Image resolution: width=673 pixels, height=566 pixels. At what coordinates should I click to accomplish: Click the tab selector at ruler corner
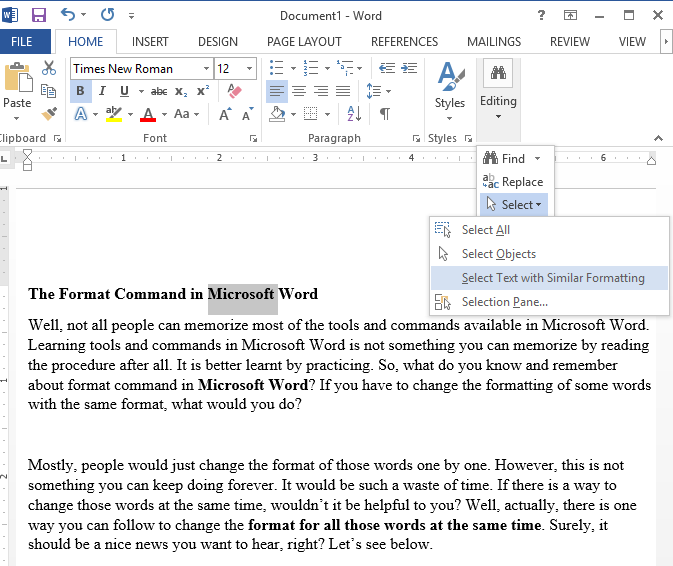4,159
